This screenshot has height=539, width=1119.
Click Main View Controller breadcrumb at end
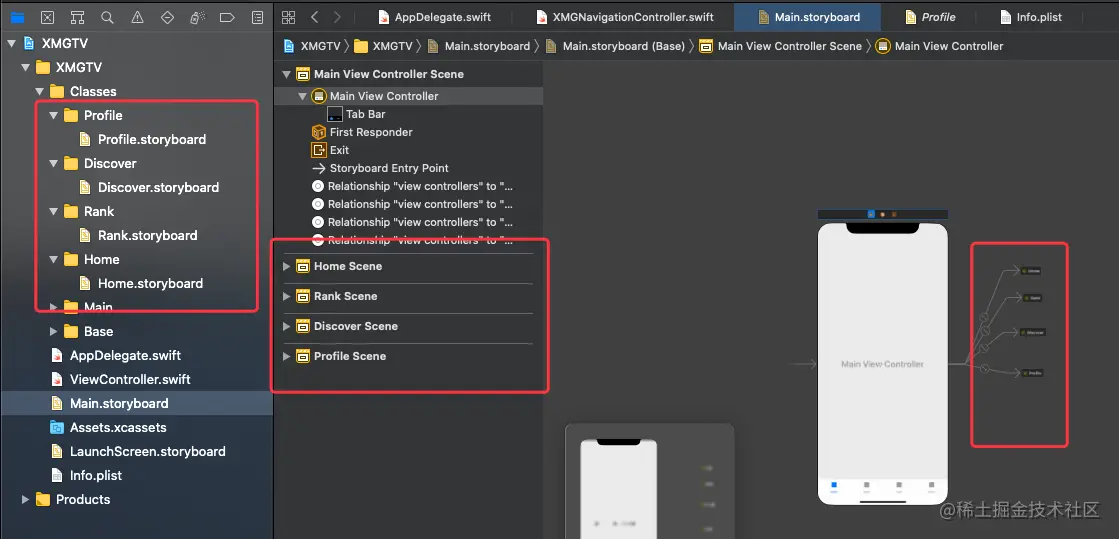pos(940,46)
